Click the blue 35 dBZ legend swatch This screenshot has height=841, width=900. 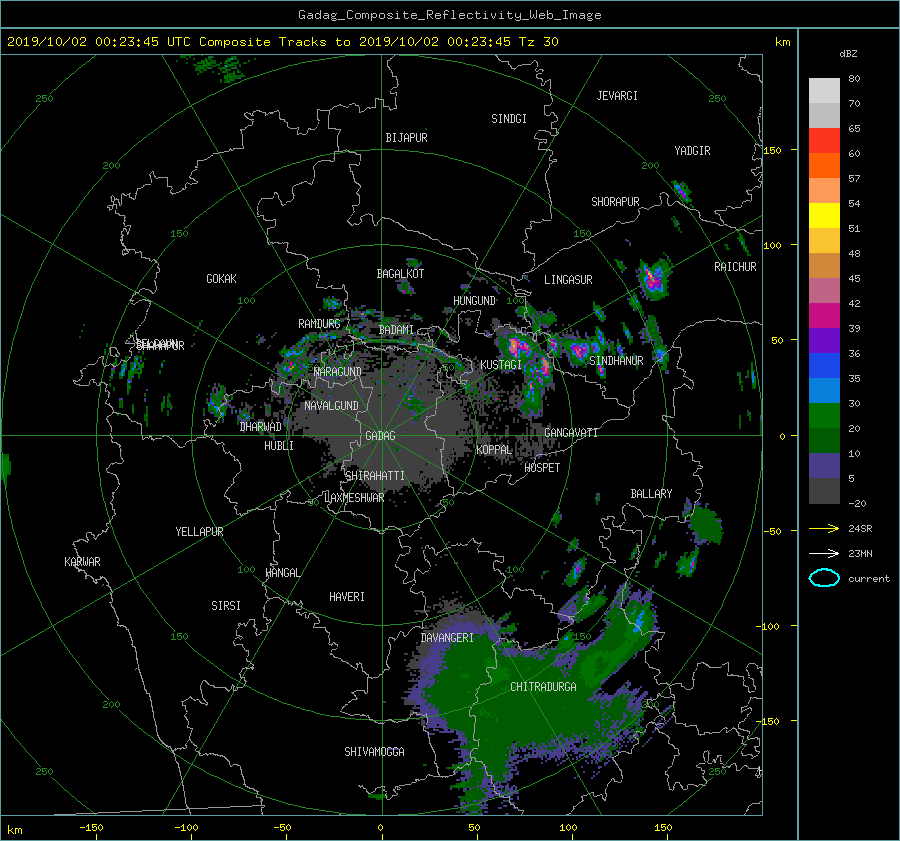pos(824,366)
